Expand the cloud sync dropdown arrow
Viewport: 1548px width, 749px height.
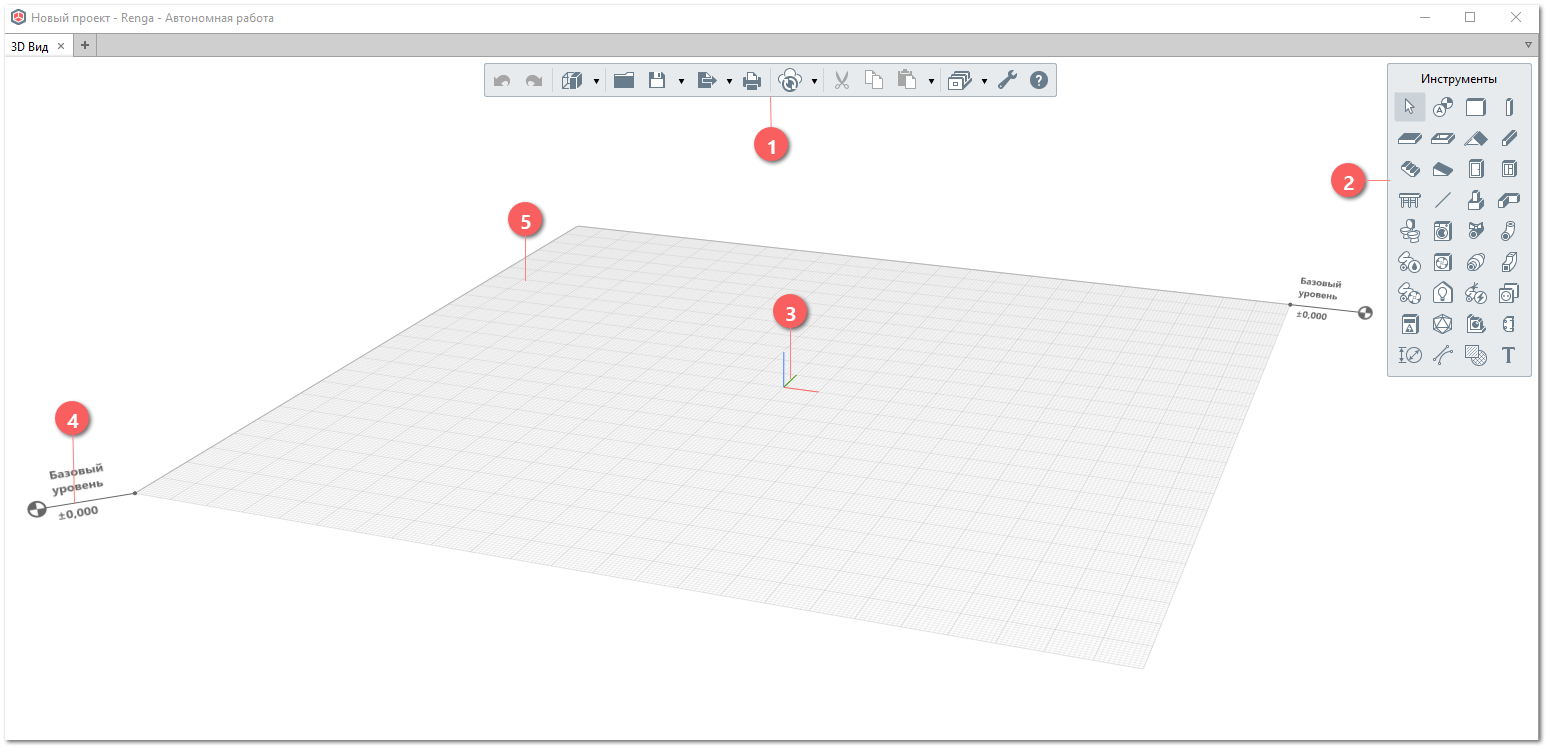point(815,81)
